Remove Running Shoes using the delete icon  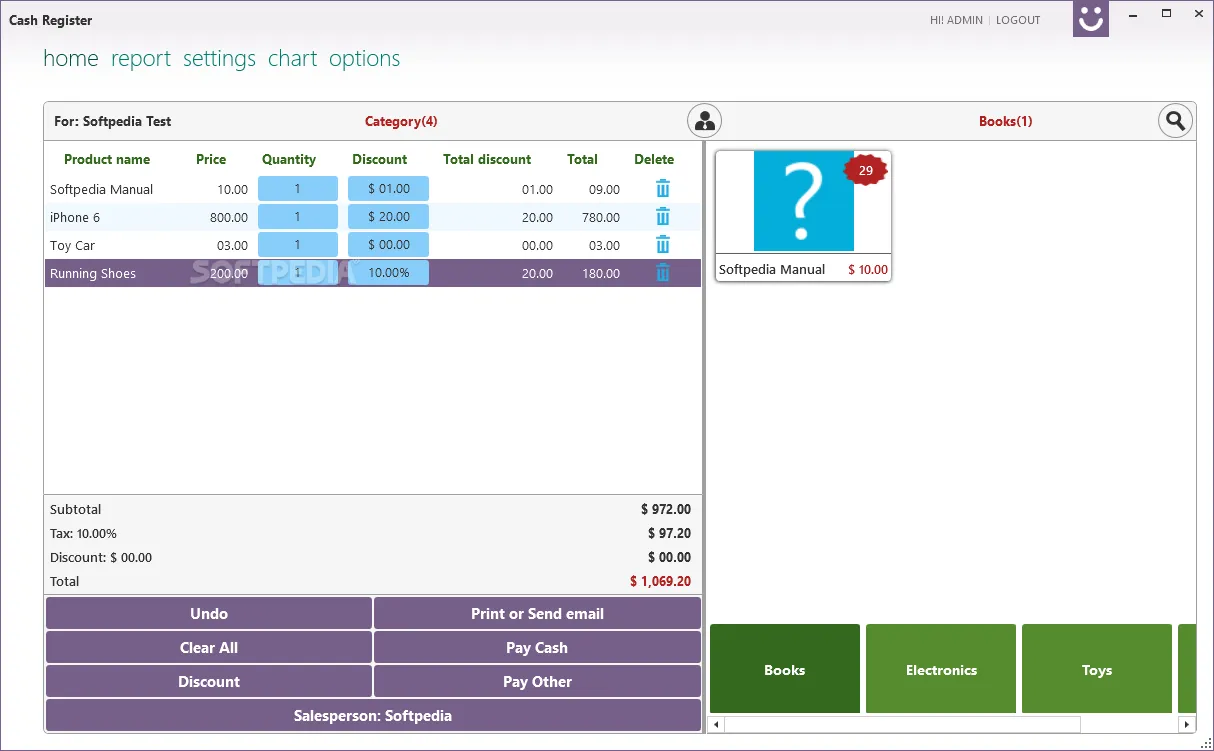662,272
